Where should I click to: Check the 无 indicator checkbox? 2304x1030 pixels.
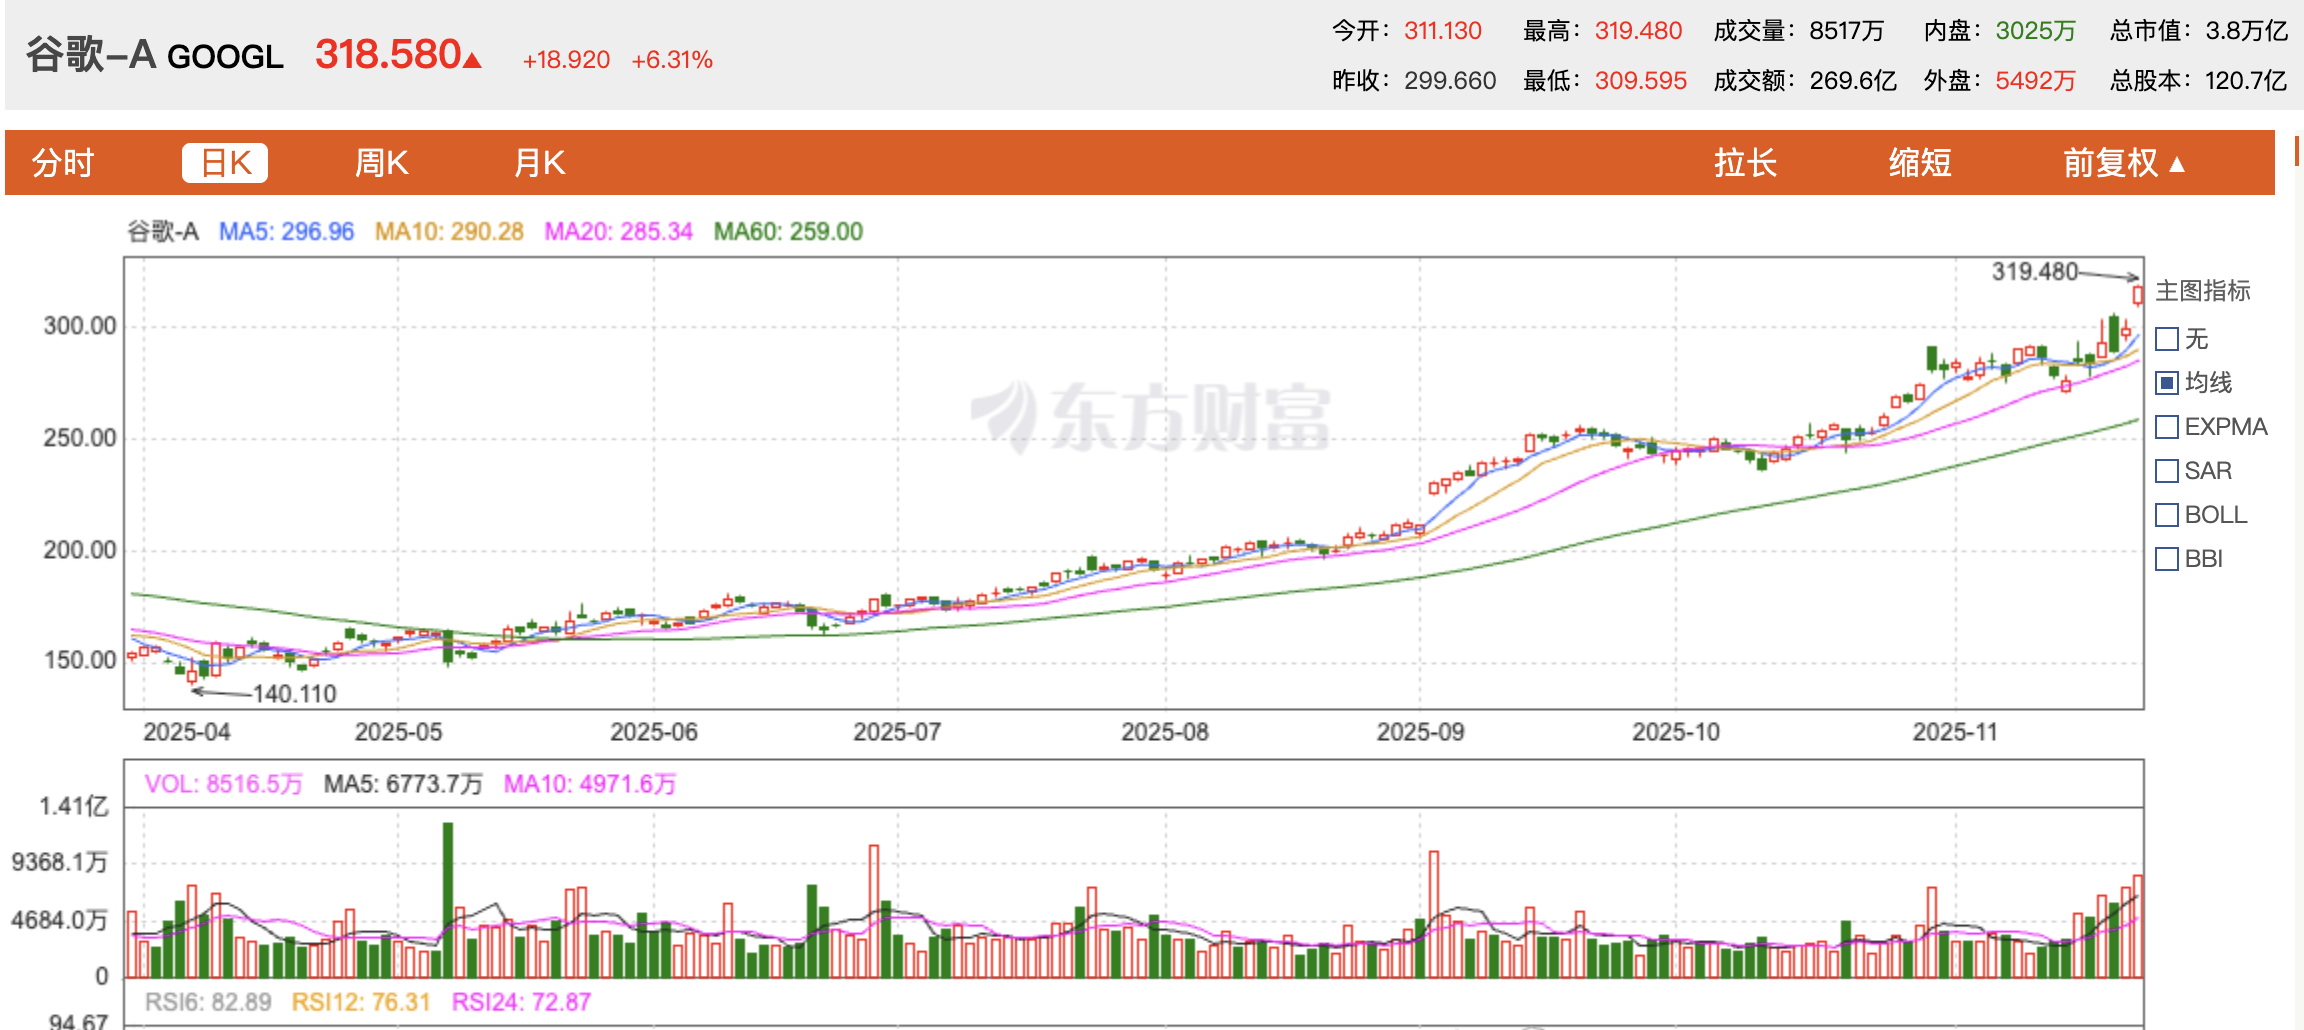pyautogui.click(x=2167, y=338)
